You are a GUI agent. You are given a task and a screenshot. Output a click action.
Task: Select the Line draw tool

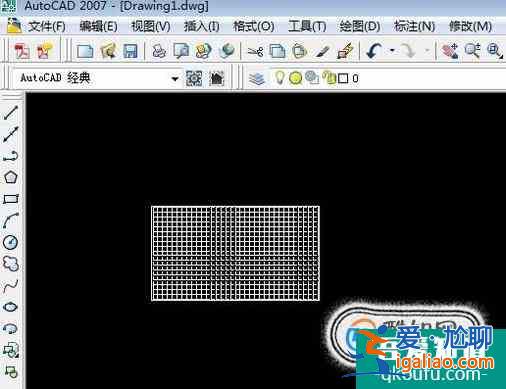tap(11, 113)
